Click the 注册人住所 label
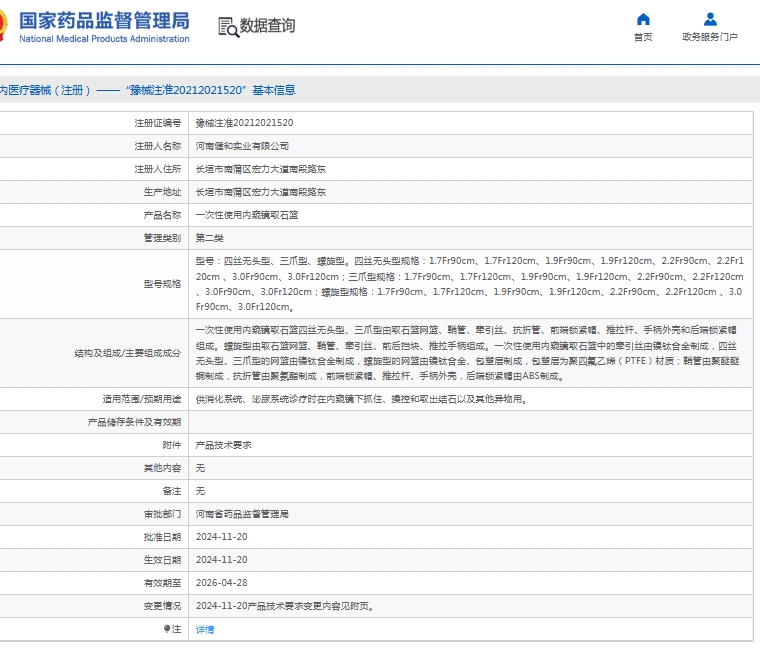Image resolution: width=760 pixels, height=650 pixels. [x=158, y=169]
